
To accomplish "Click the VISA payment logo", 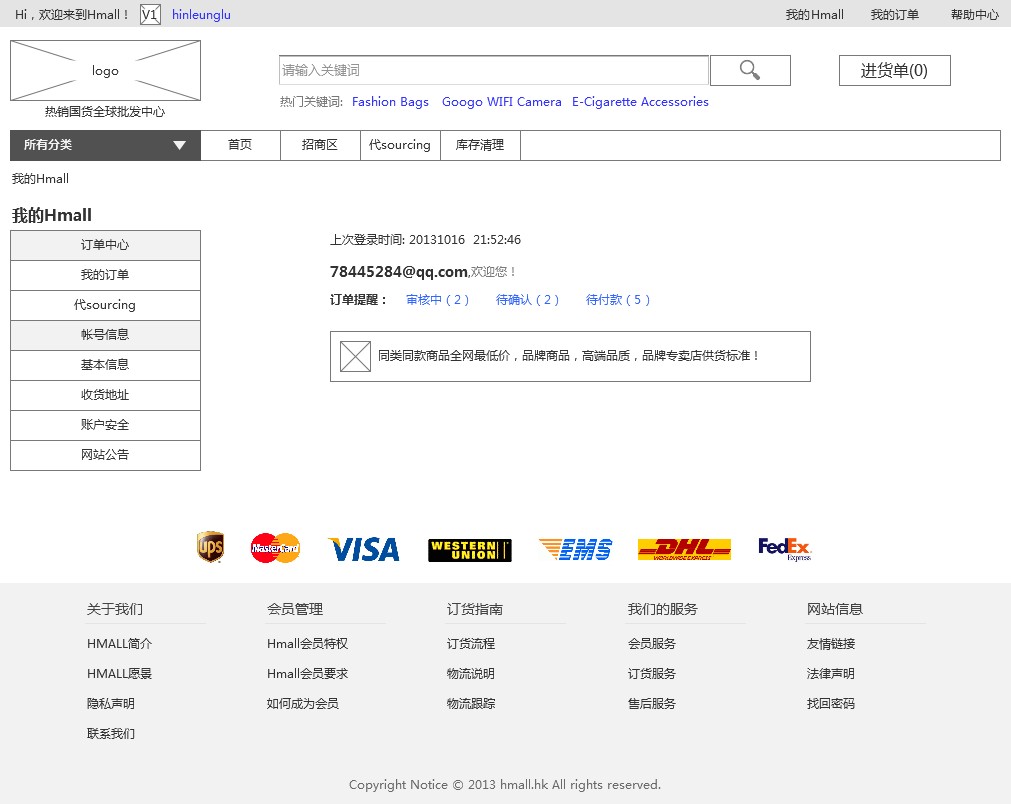I will (364, 549).
